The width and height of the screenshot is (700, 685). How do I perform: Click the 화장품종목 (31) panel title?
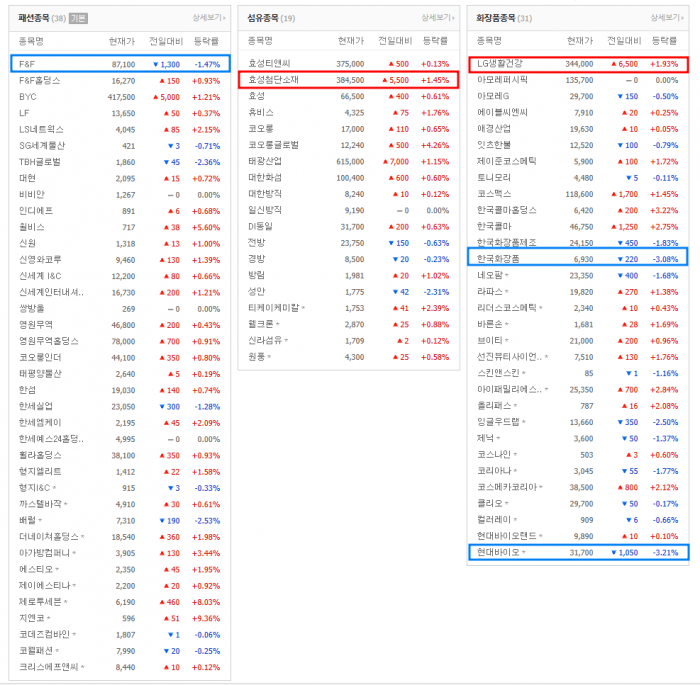coord(504,18)
